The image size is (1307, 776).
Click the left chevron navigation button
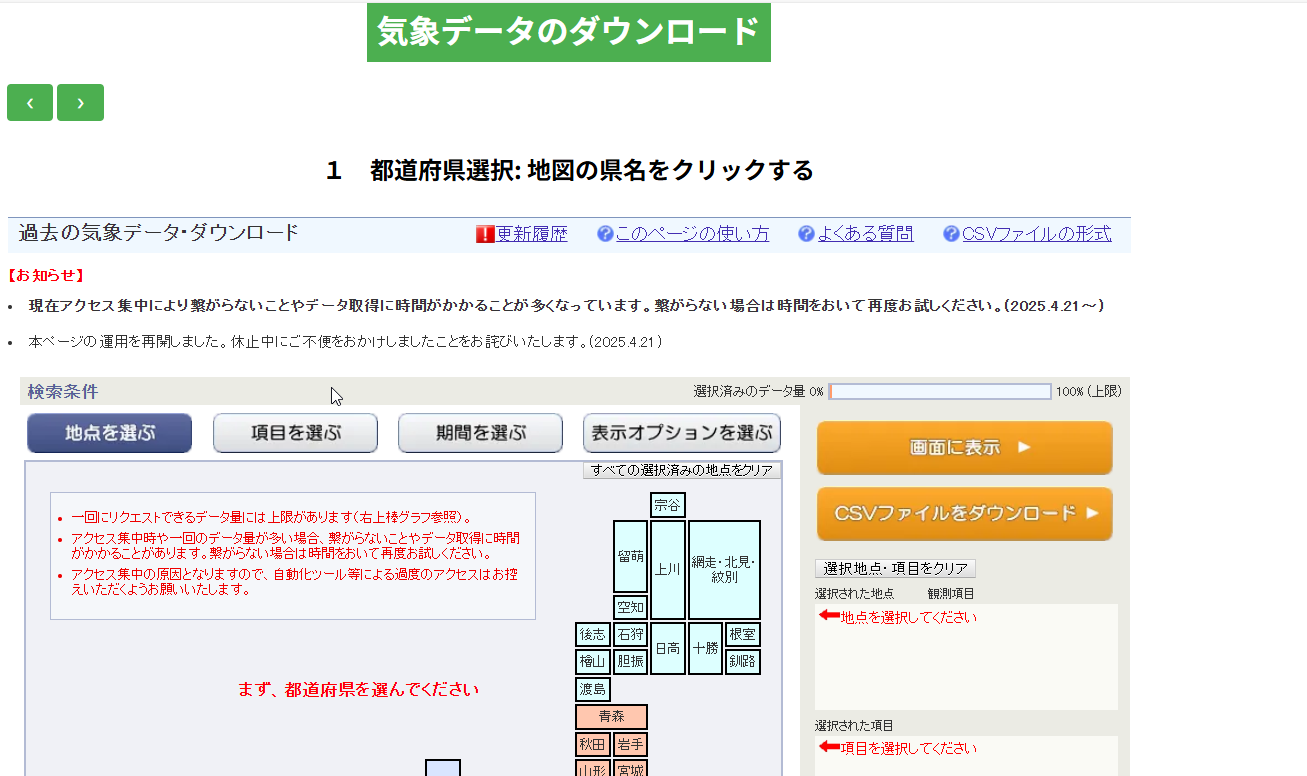point(29,102)
